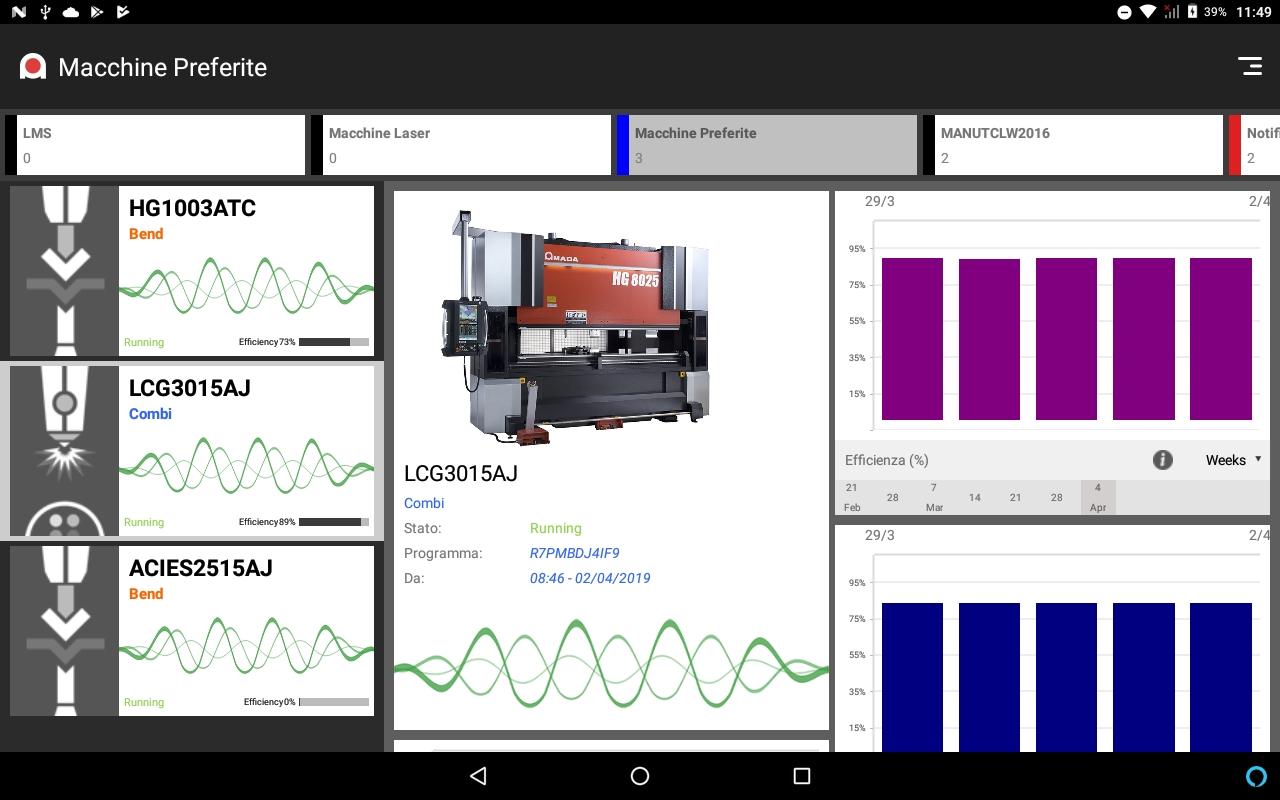Viewport: 1280px width, 800px height.
Task: Tap the red app logo icon
Action: [x=33, y=67]
